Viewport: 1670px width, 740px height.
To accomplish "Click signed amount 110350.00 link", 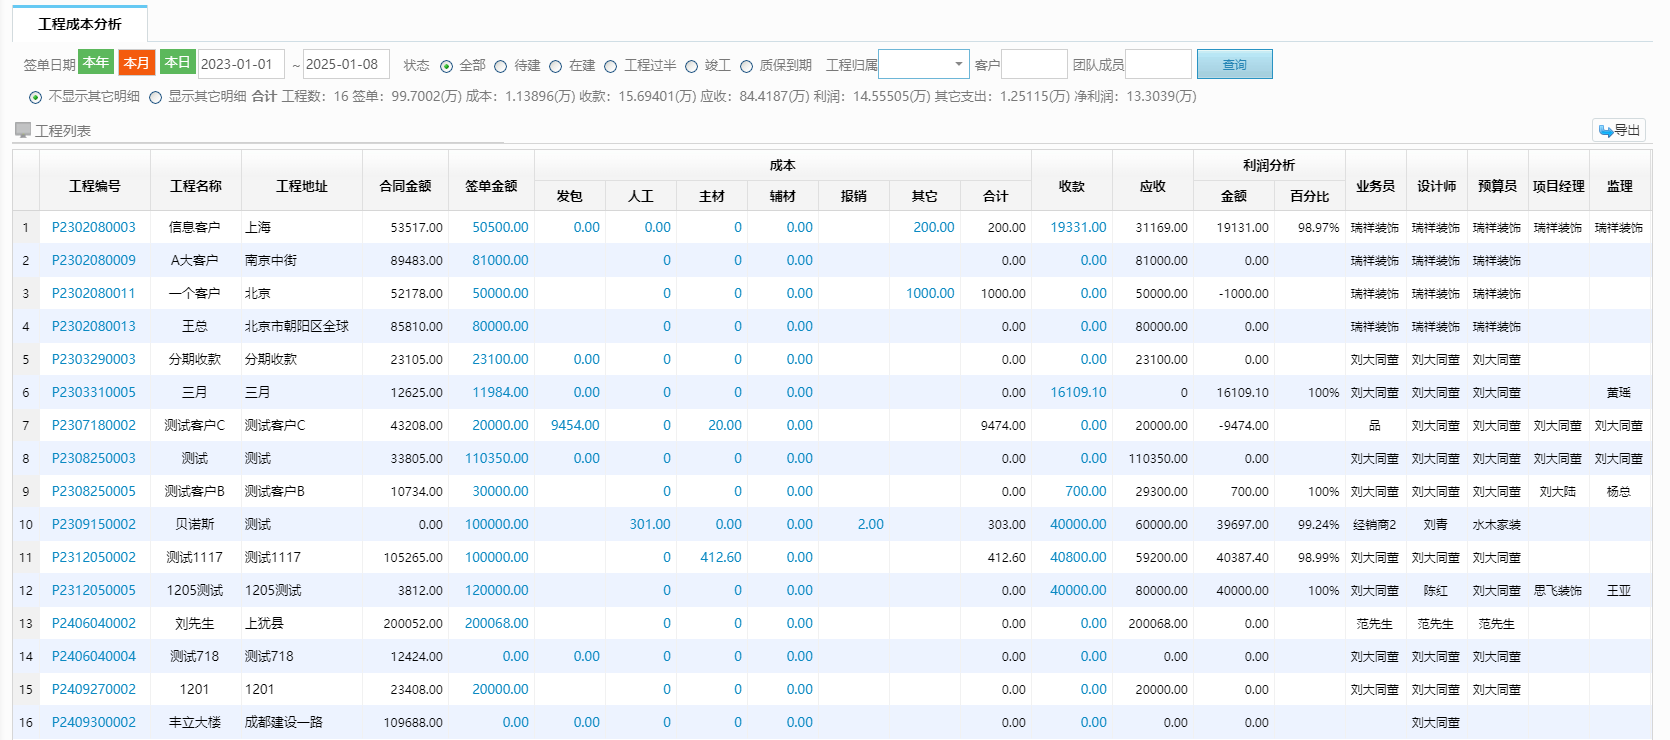I will point(497,458).
